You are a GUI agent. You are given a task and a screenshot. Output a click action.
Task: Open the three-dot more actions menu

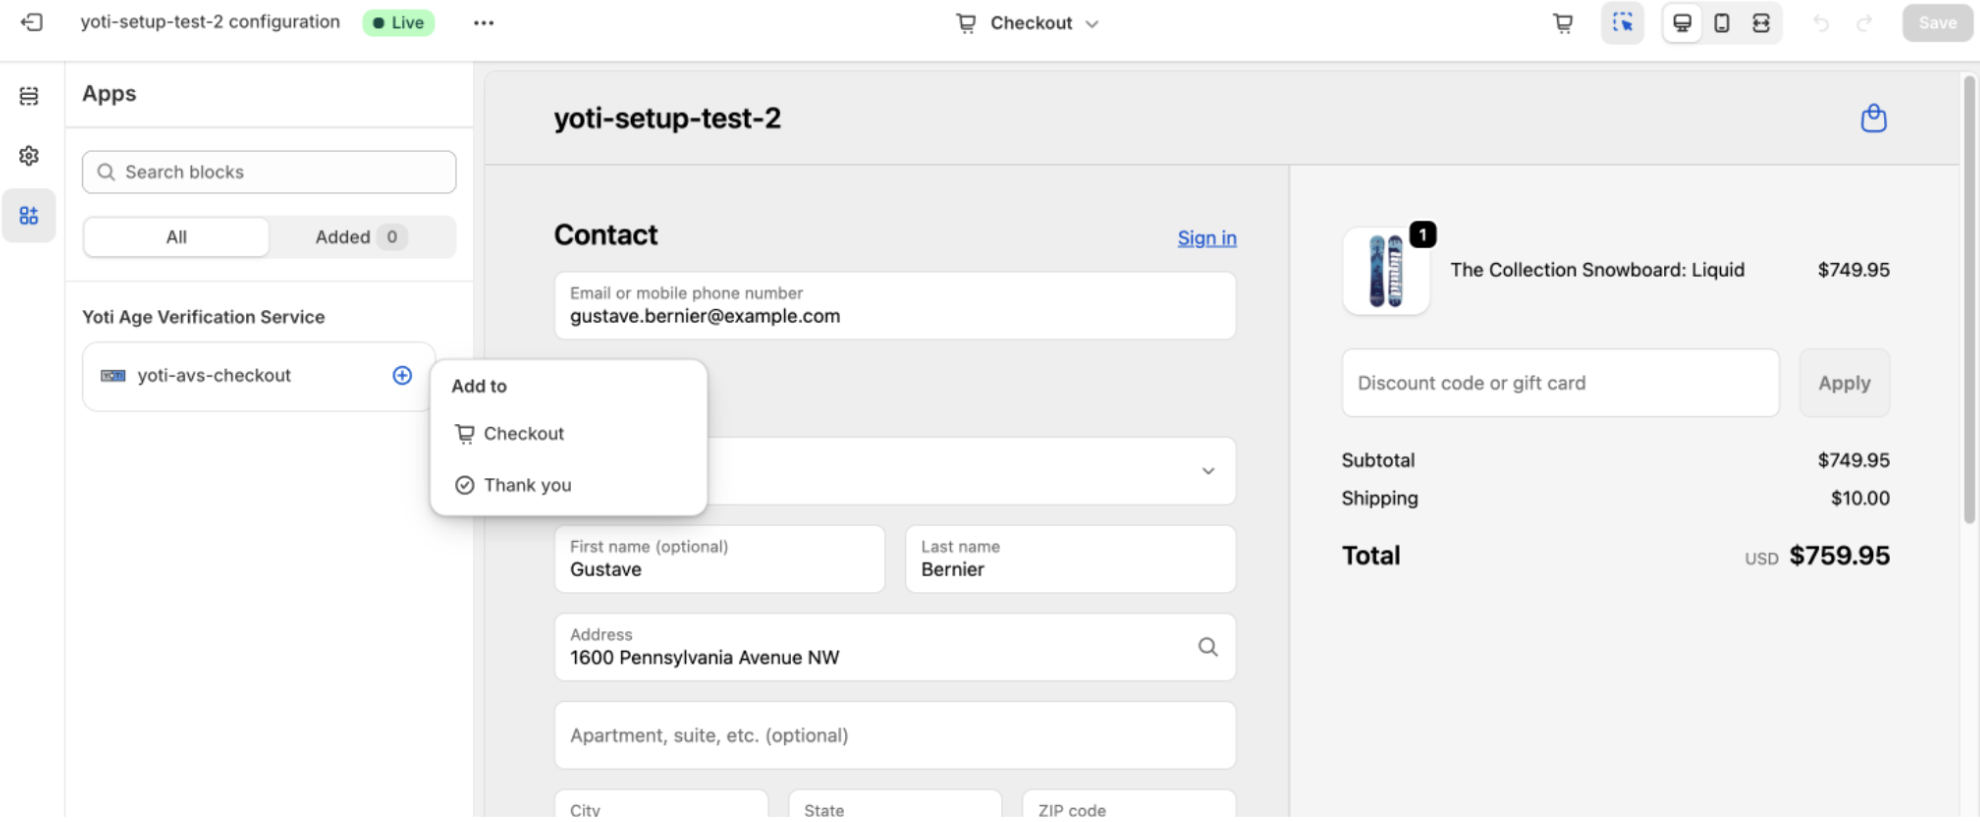(x=483, y=23)
